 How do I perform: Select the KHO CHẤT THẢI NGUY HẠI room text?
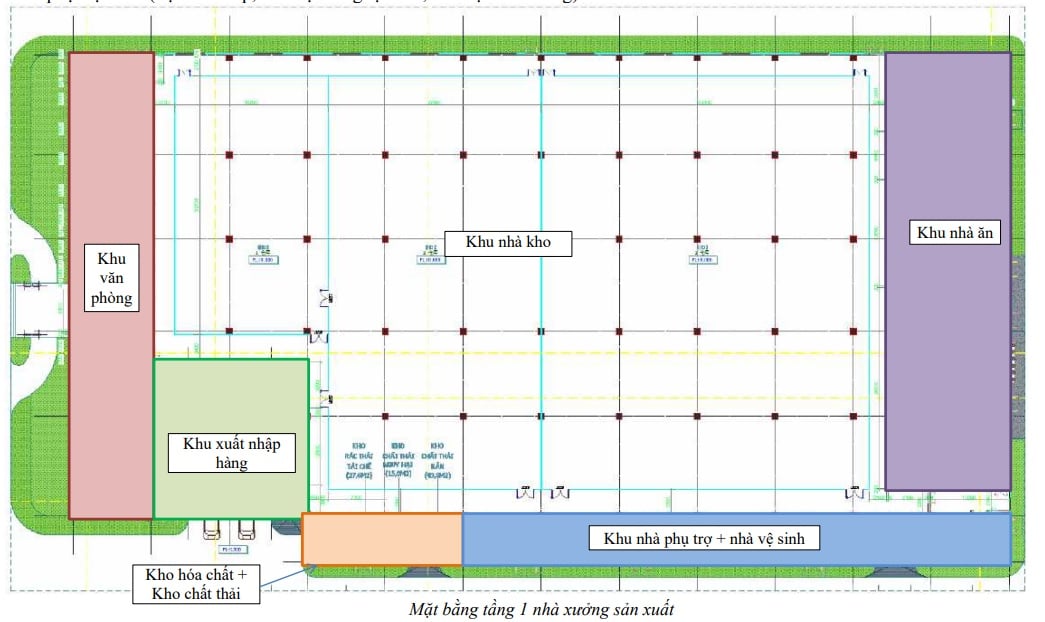pyautogui.click(x=398, y=460)
